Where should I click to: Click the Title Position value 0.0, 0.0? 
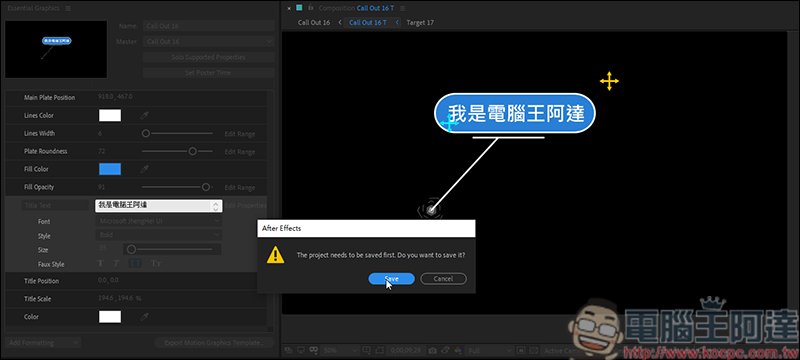[x=108, y=280]
